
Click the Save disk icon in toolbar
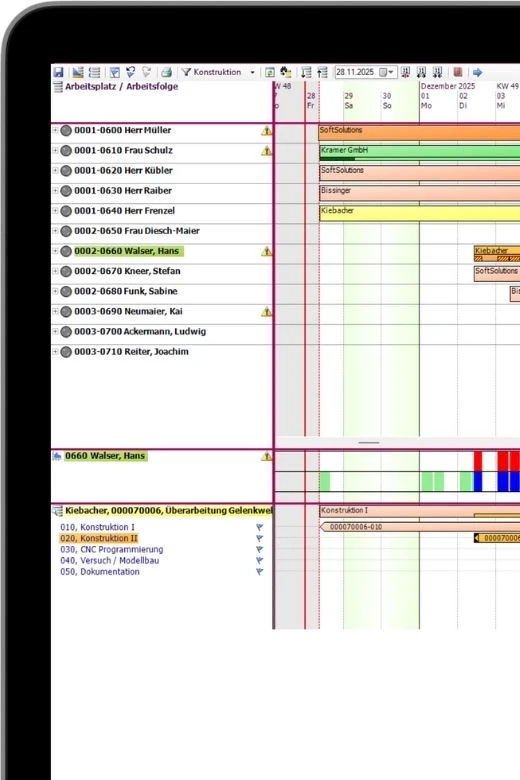point(58,72)
